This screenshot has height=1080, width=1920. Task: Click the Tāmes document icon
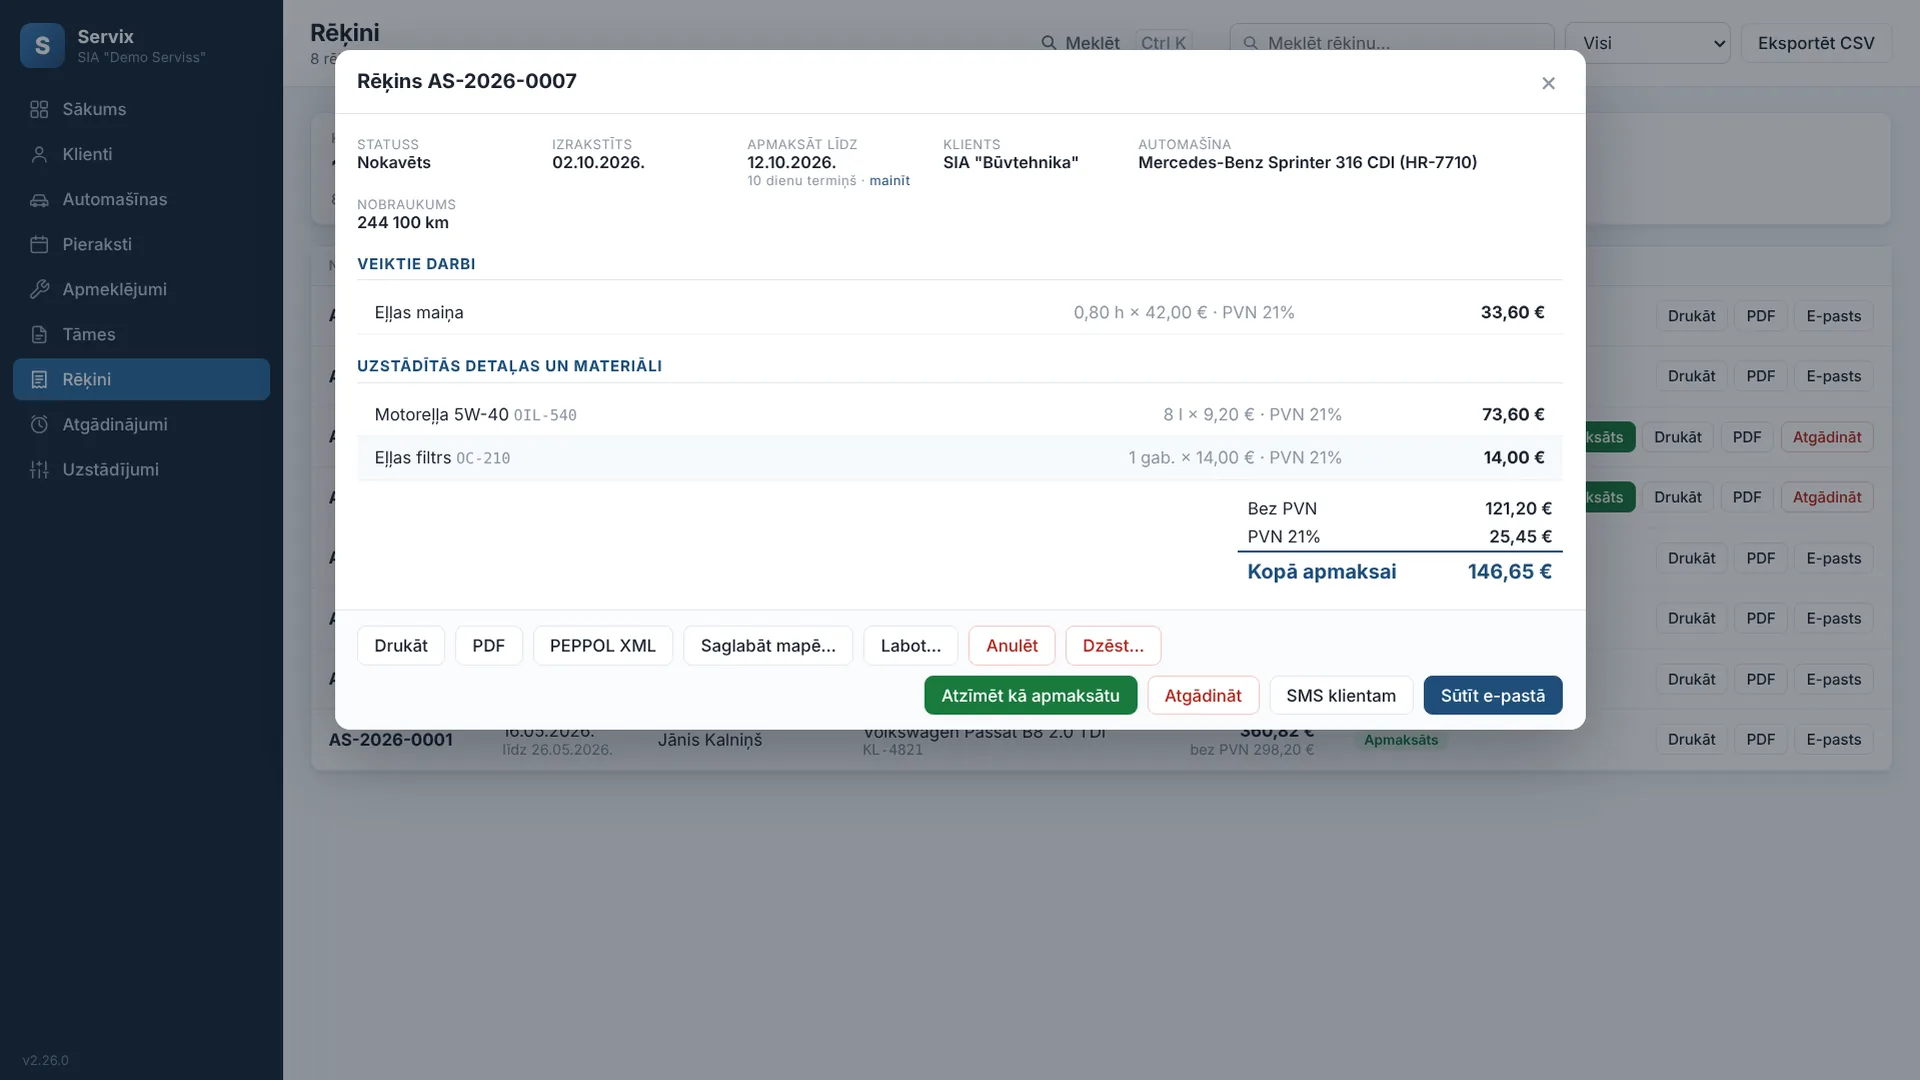[39, 334]
